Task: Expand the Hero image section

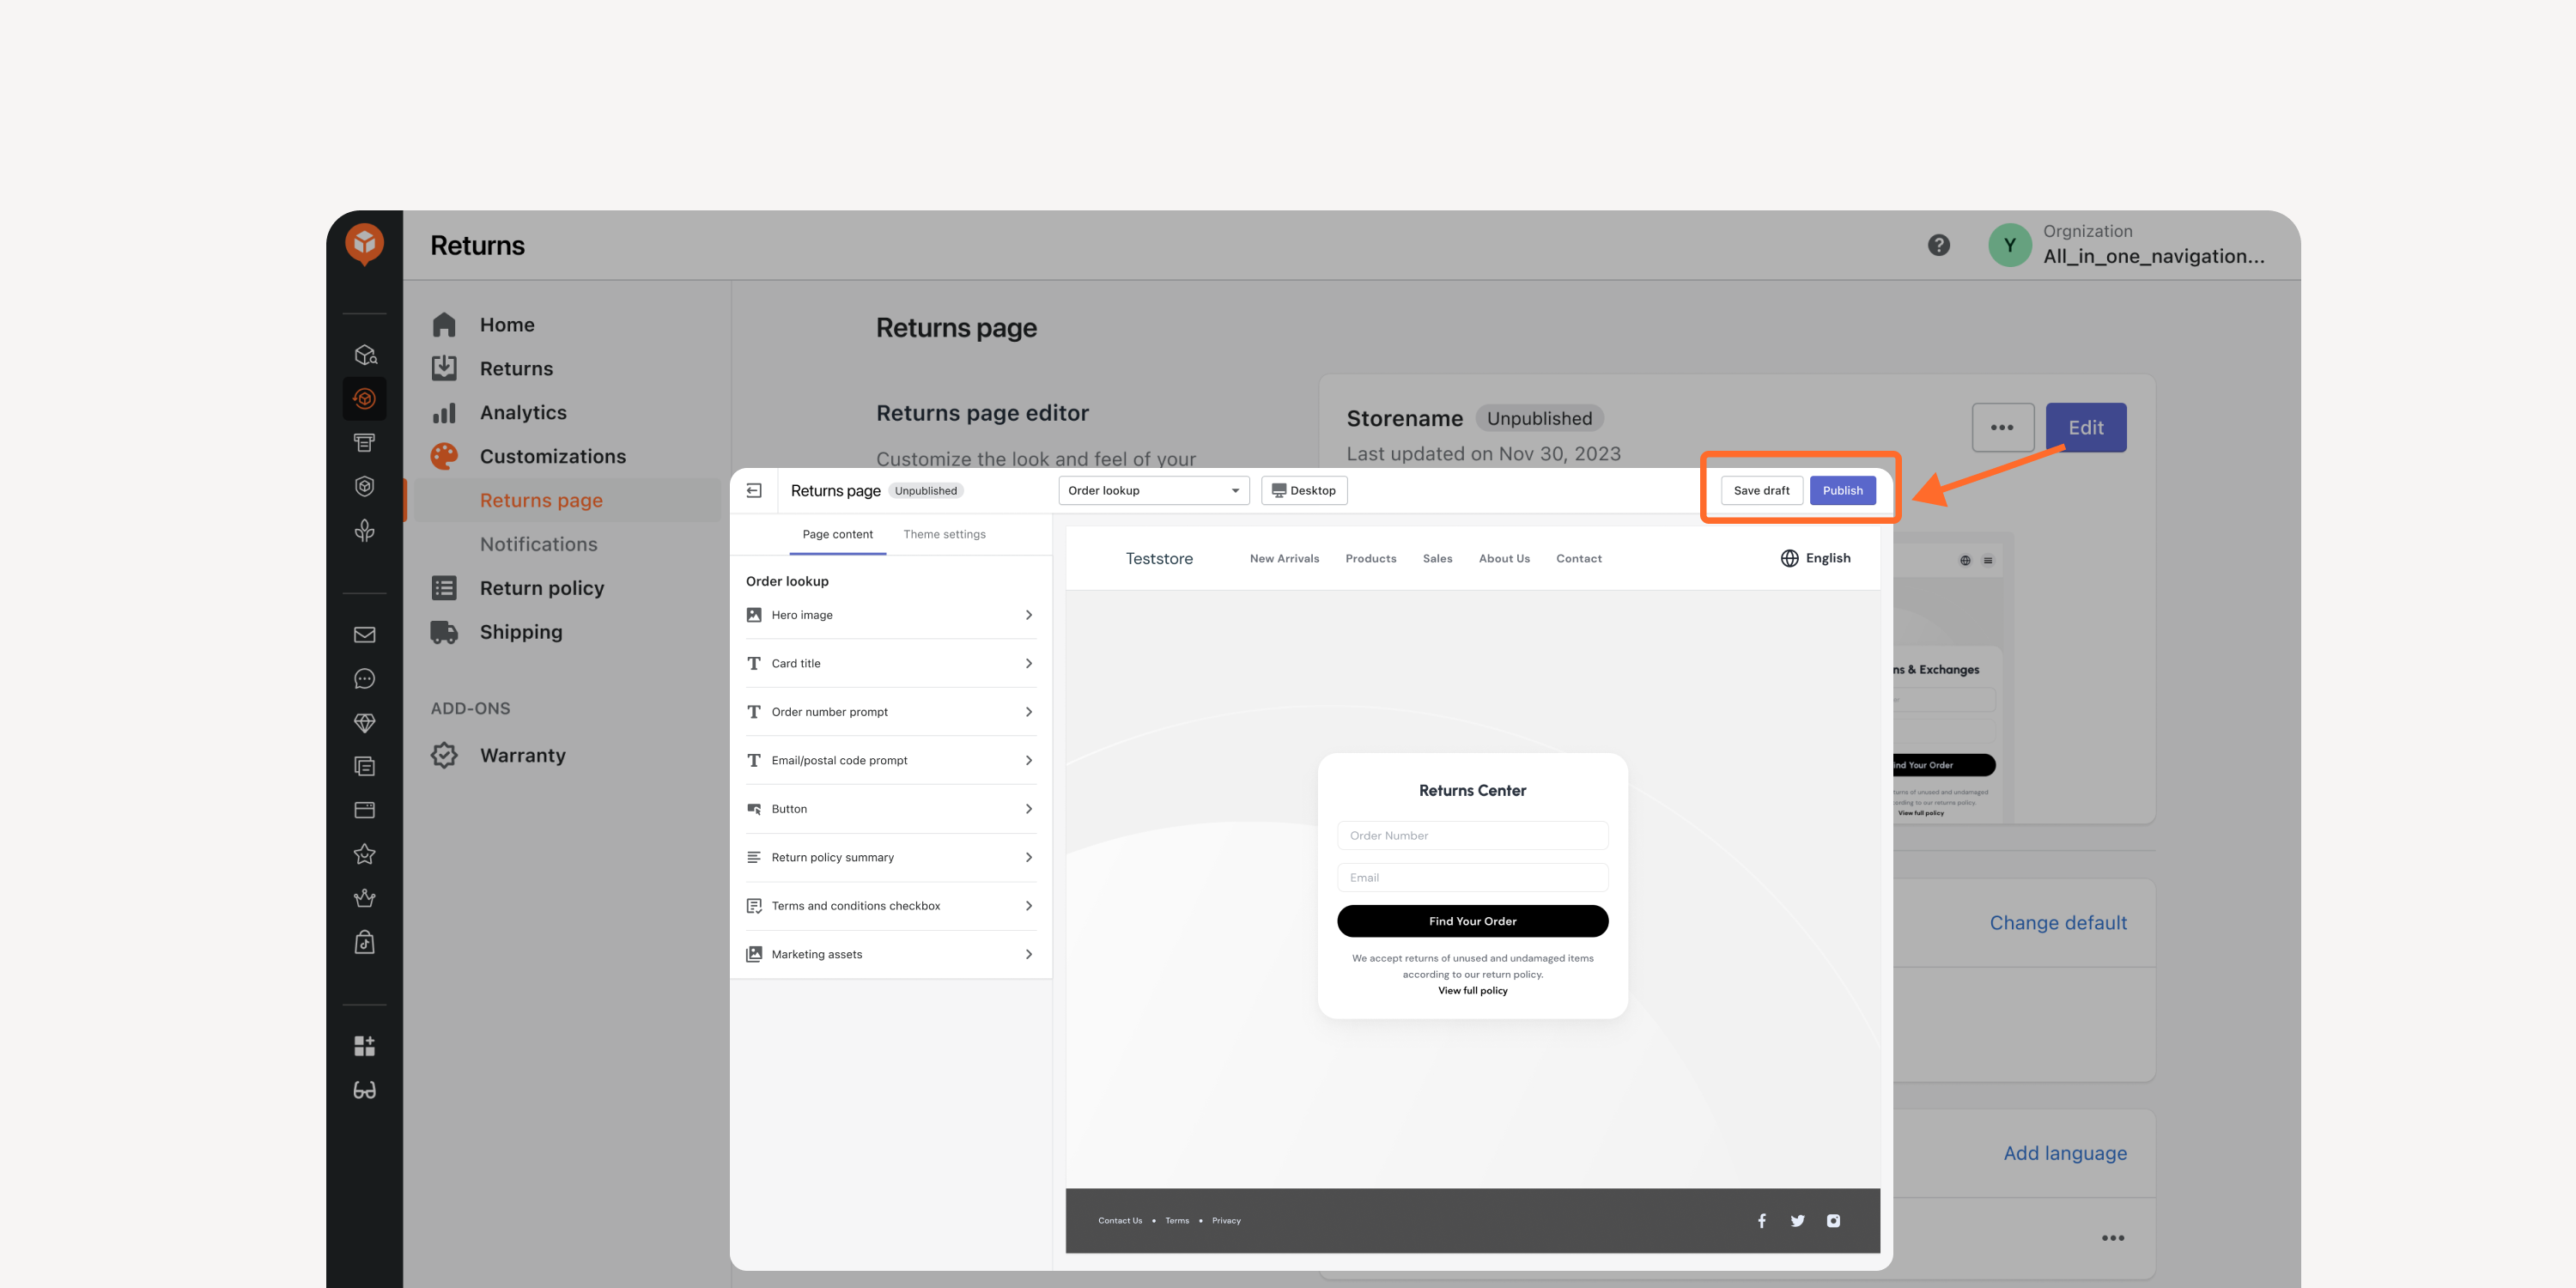Action: tap(891, 615)
